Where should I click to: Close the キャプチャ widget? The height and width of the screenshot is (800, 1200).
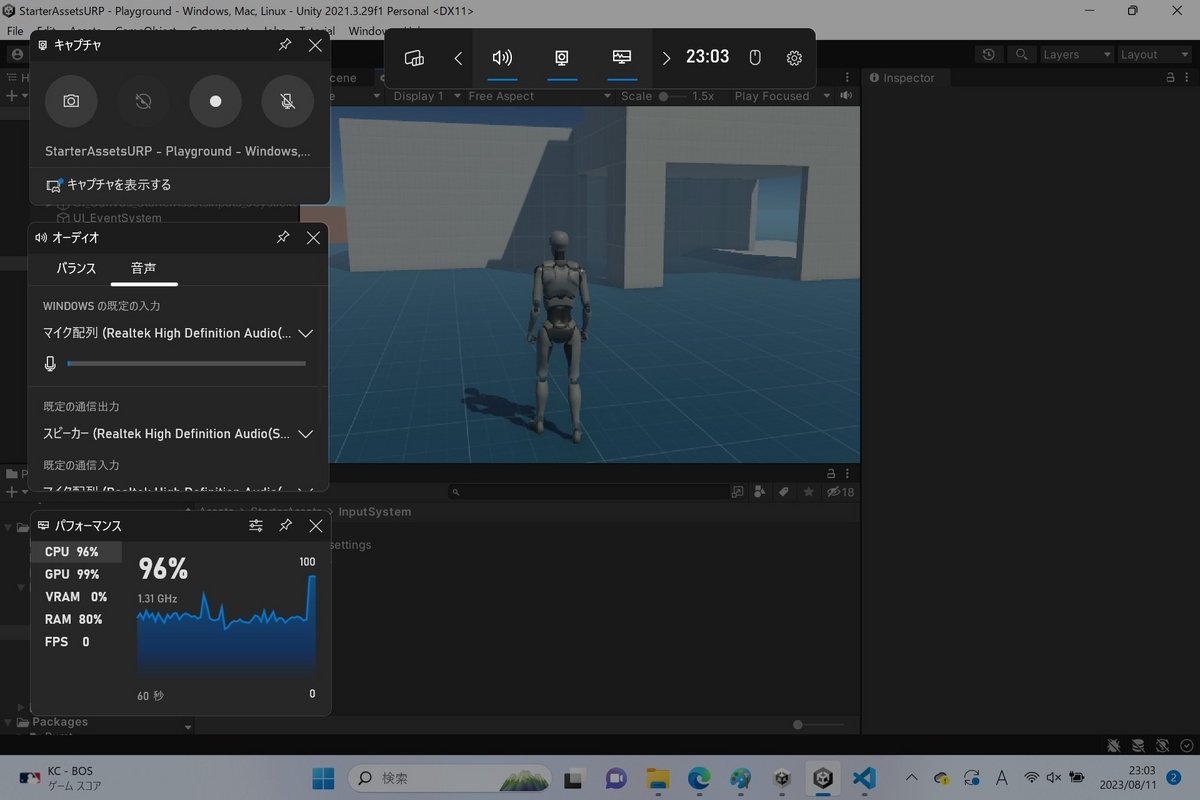tap(315, 45)
